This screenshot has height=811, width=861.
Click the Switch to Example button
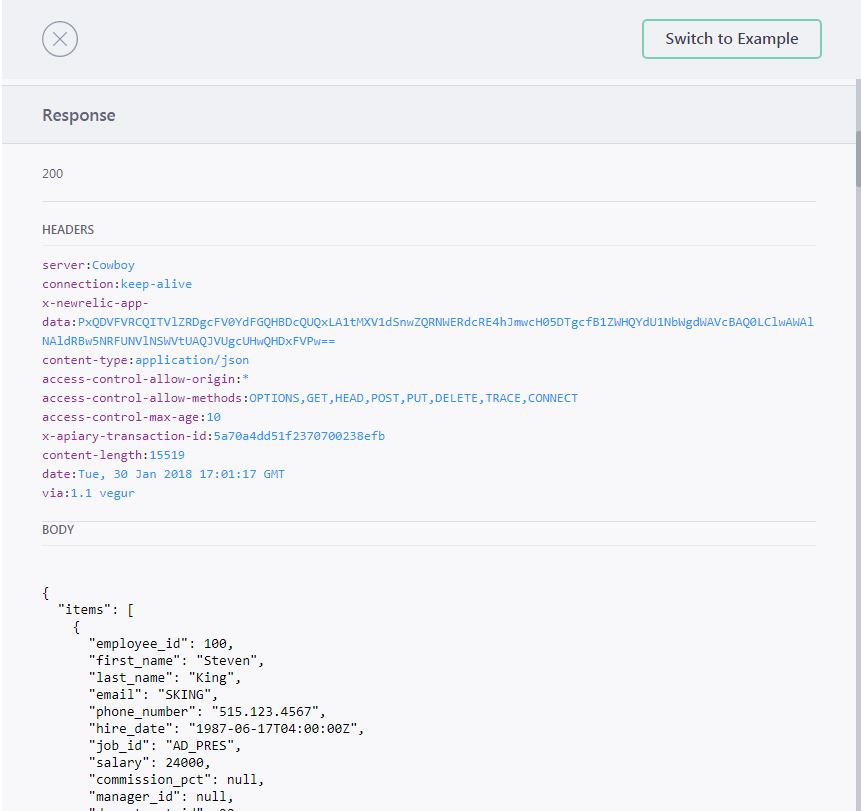point(731,39)
